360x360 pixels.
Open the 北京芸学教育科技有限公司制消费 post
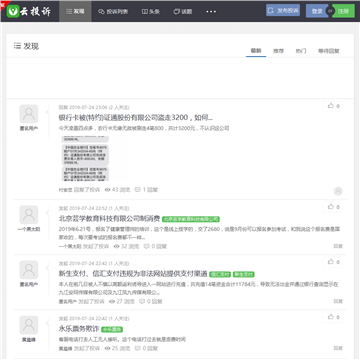pos(109,219)
